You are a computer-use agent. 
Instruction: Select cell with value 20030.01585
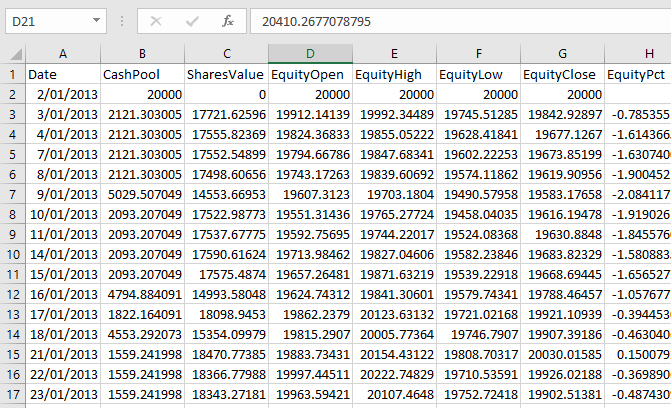click(x=562, y=354)
